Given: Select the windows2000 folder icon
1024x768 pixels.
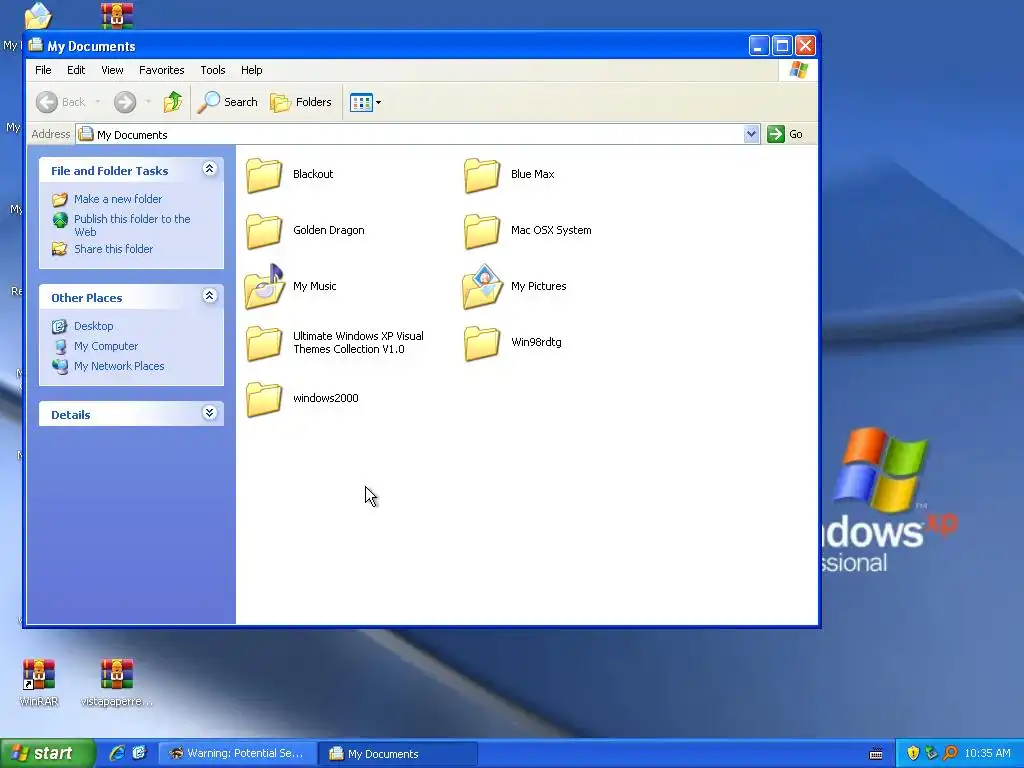Looking at the screenshot, I should pyautogui.click(x=264, y=399).
